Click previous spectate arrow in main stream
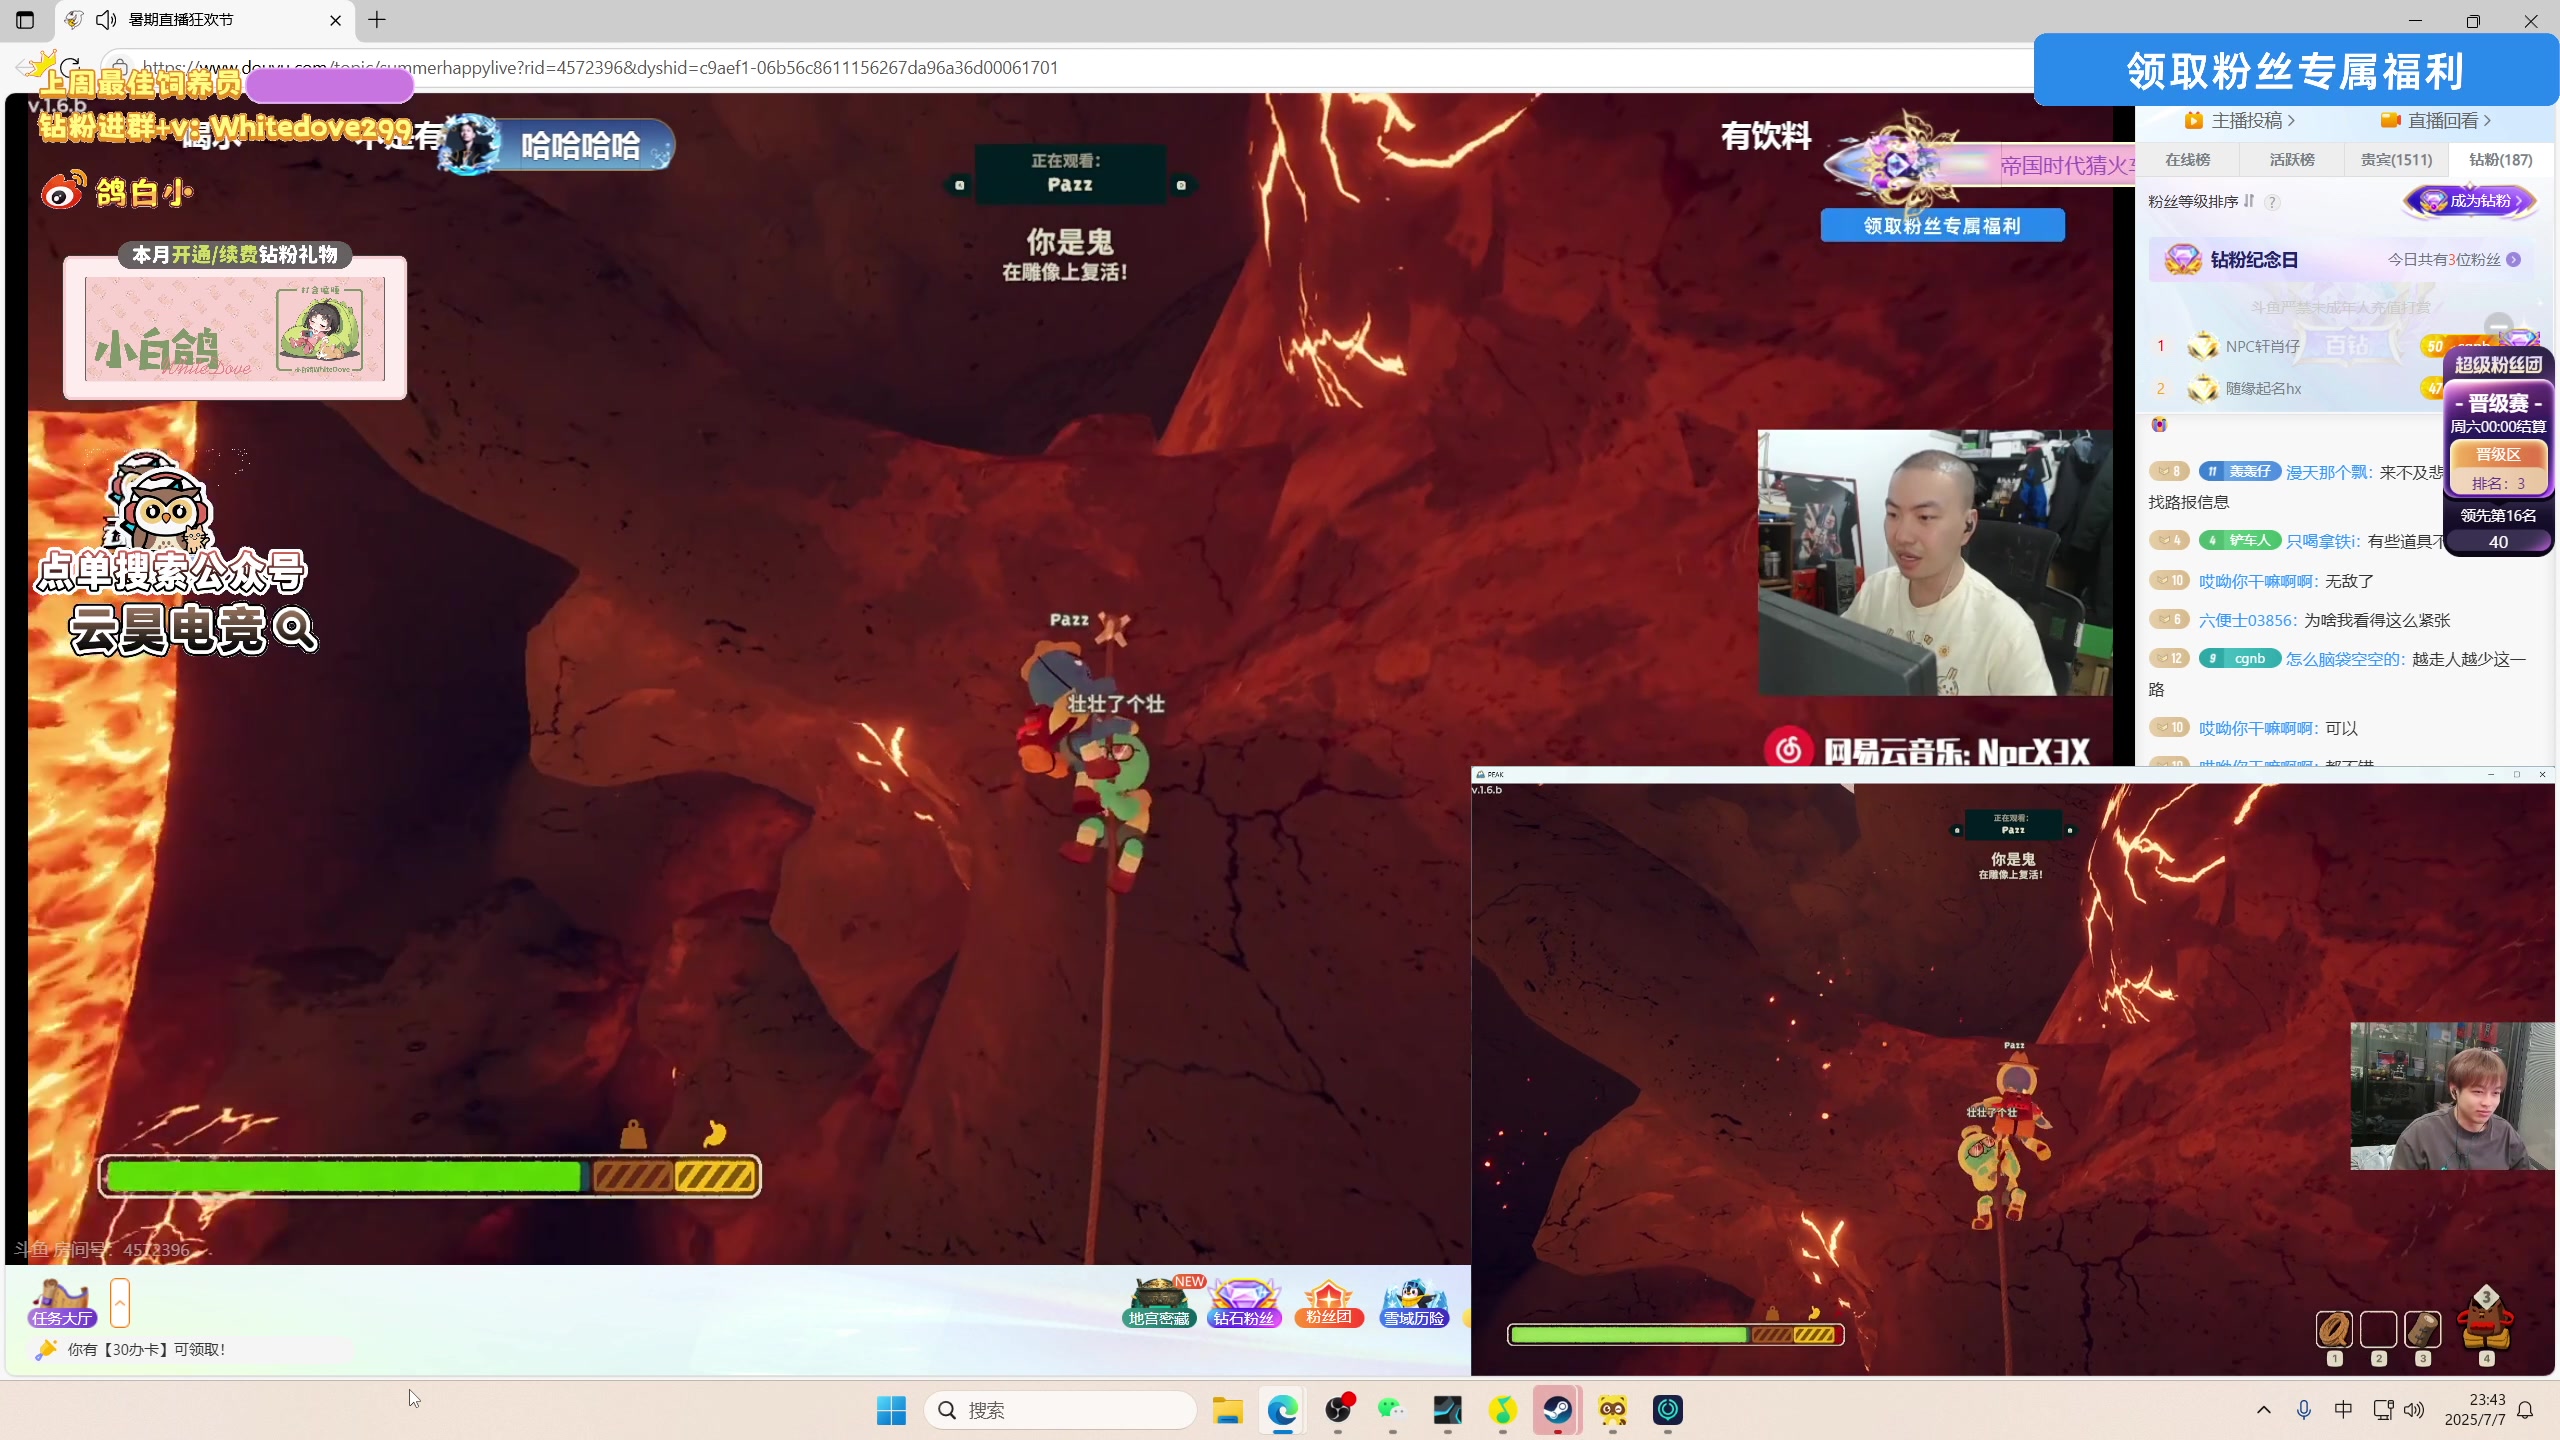The height and width of the screenshot is (1440, 2560). coord(959,185)
